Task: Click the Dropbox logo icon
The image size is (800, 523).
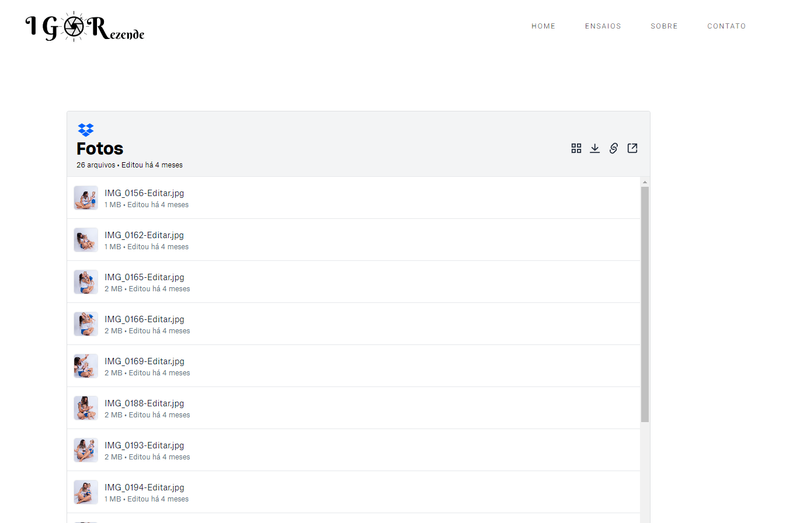Action: (x=86, y=130)
